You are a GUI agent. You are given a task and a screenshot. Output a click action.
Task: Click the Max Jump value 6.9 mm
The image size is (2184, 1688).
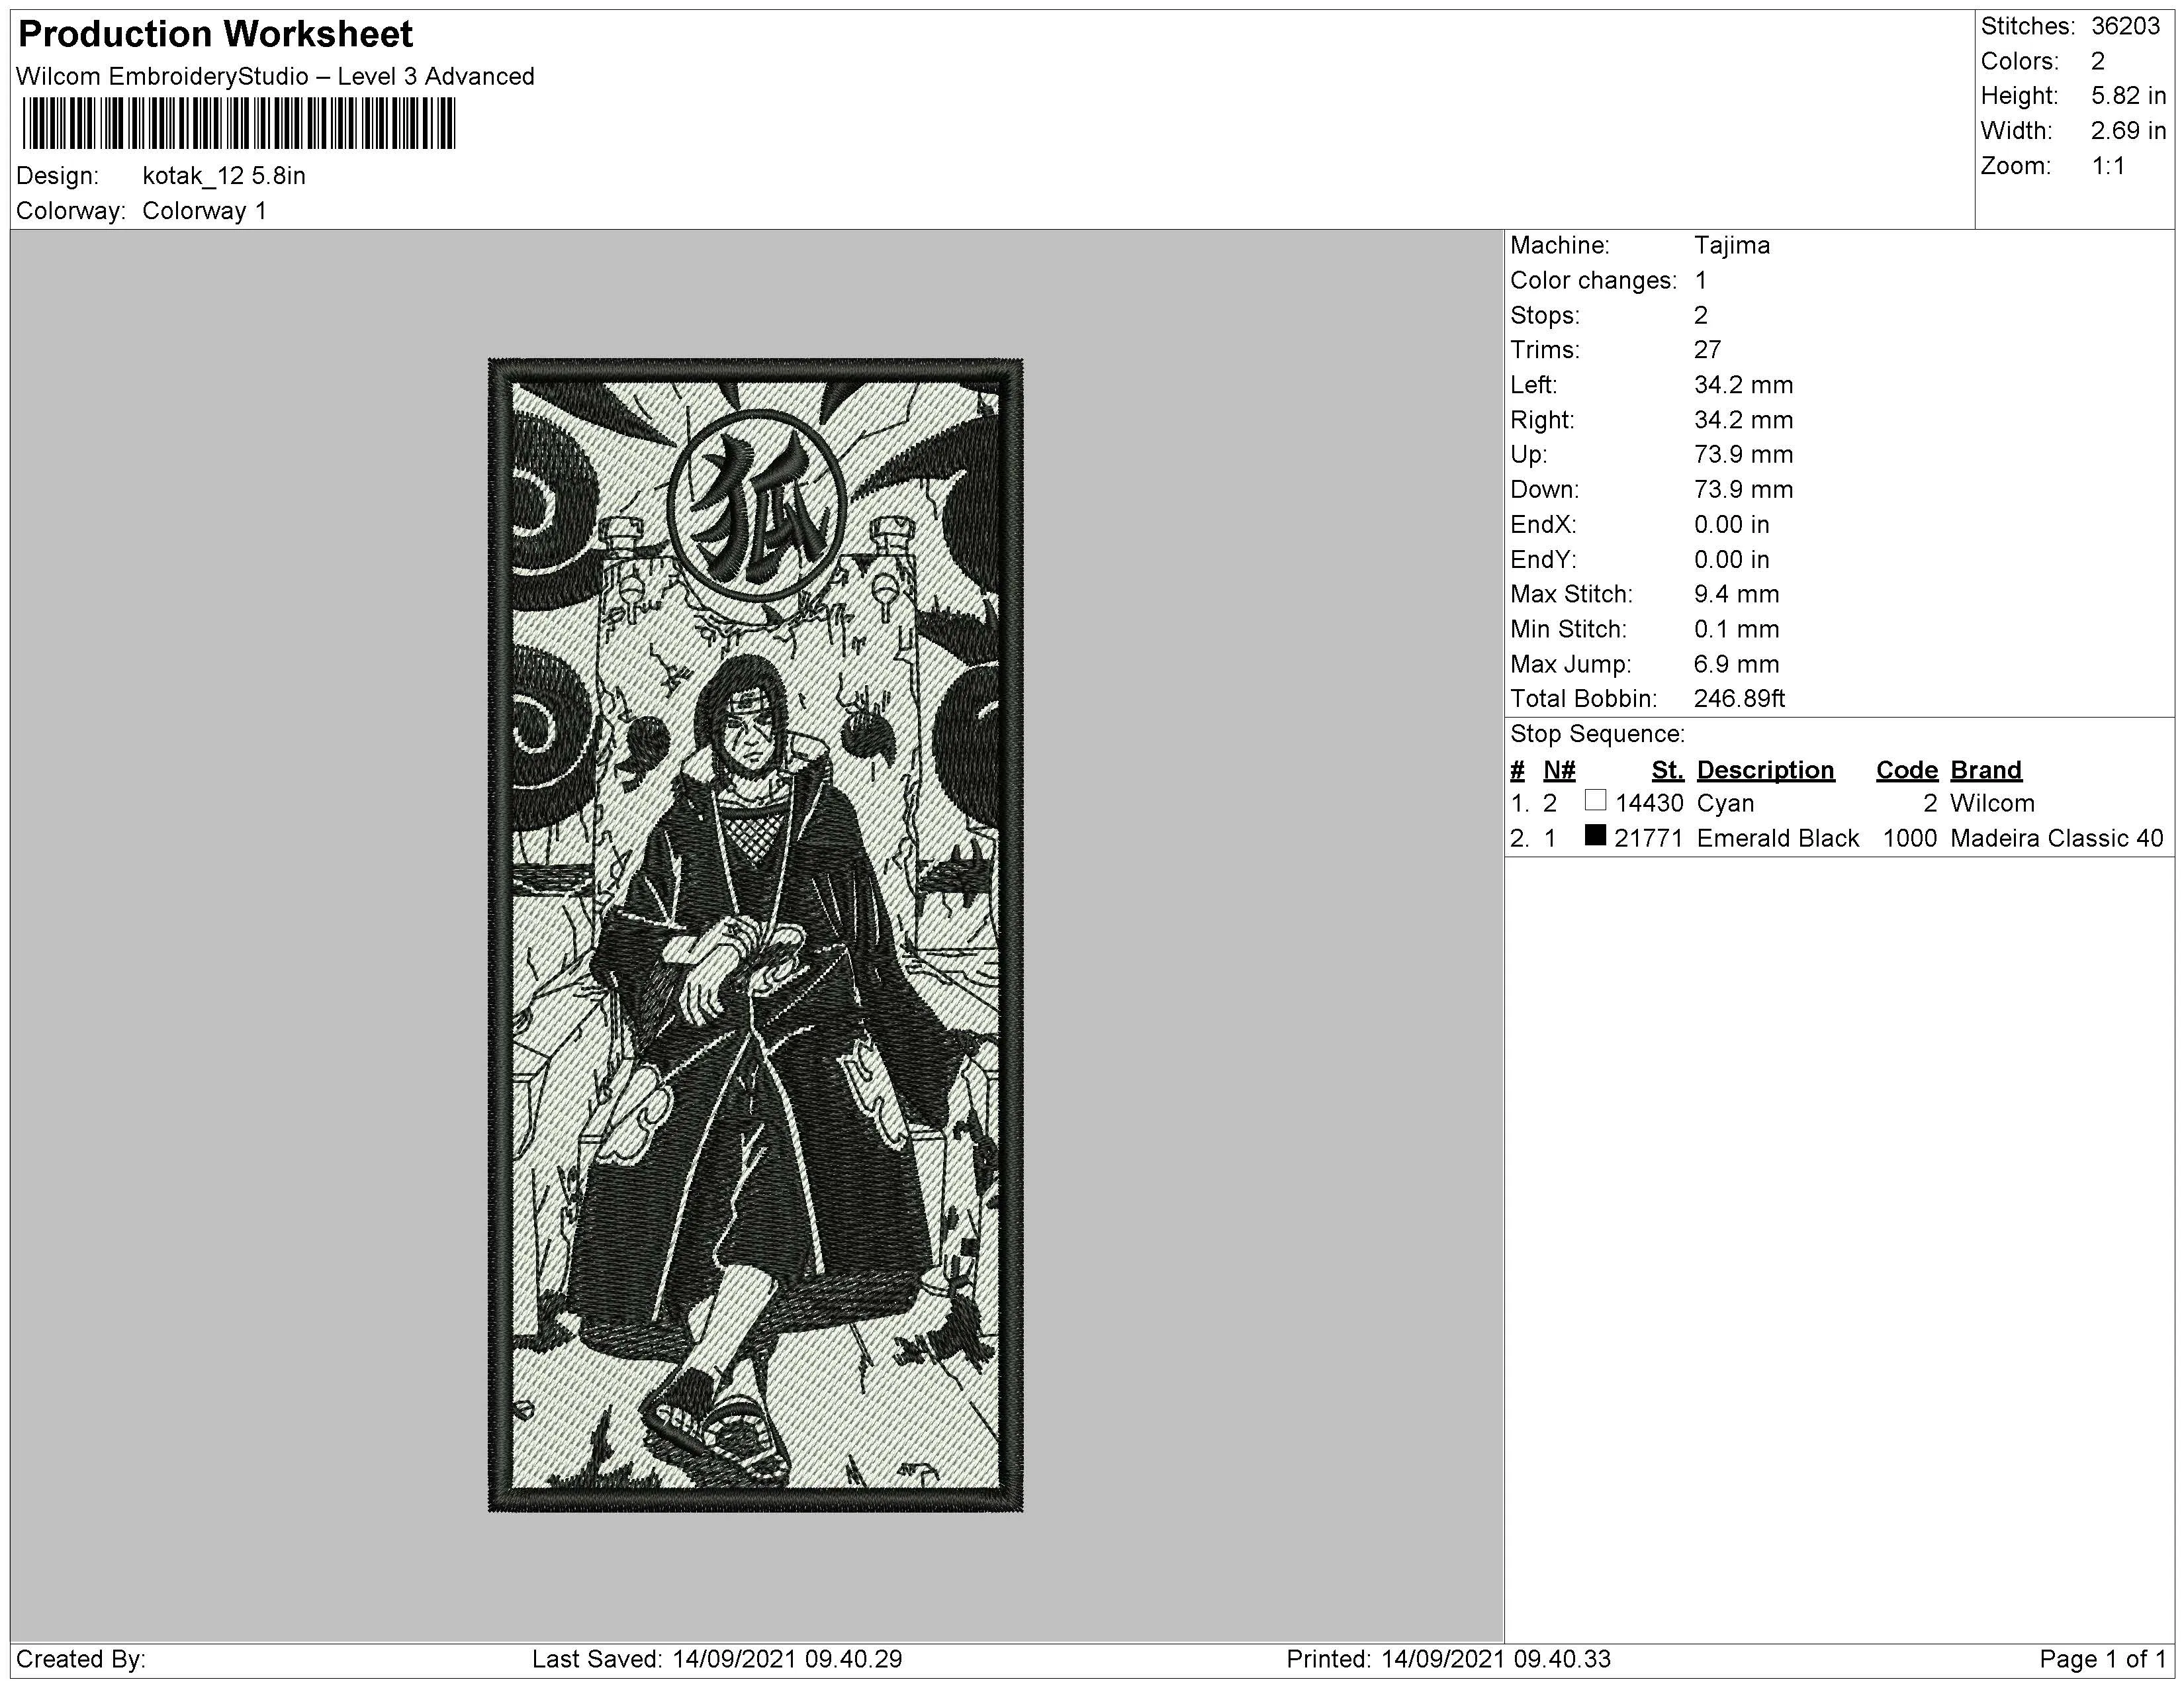tap(1736, 665)
